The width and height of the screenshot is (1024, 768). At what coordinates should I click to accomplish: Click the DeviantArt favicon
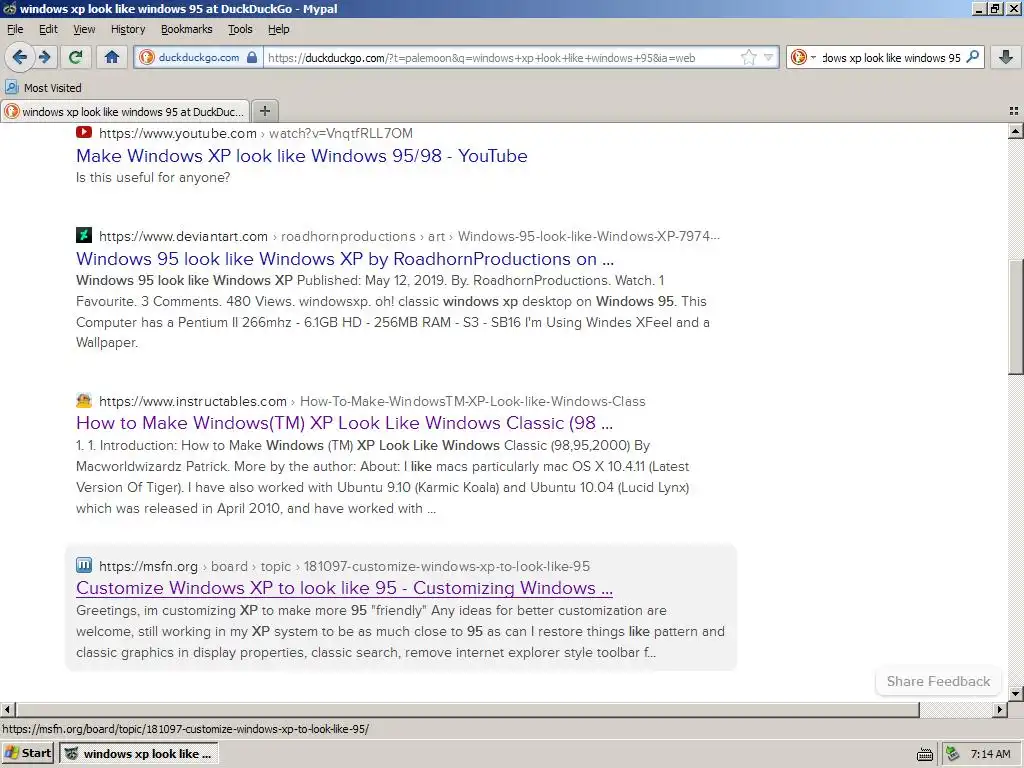[84, 235]
